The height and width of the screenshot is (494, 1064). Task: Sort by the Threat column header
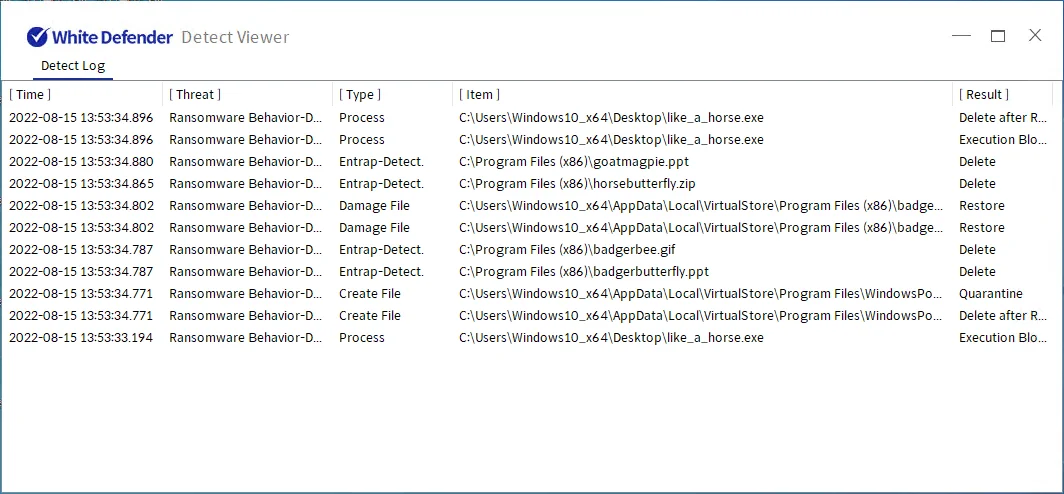click(x=195, y=94)
